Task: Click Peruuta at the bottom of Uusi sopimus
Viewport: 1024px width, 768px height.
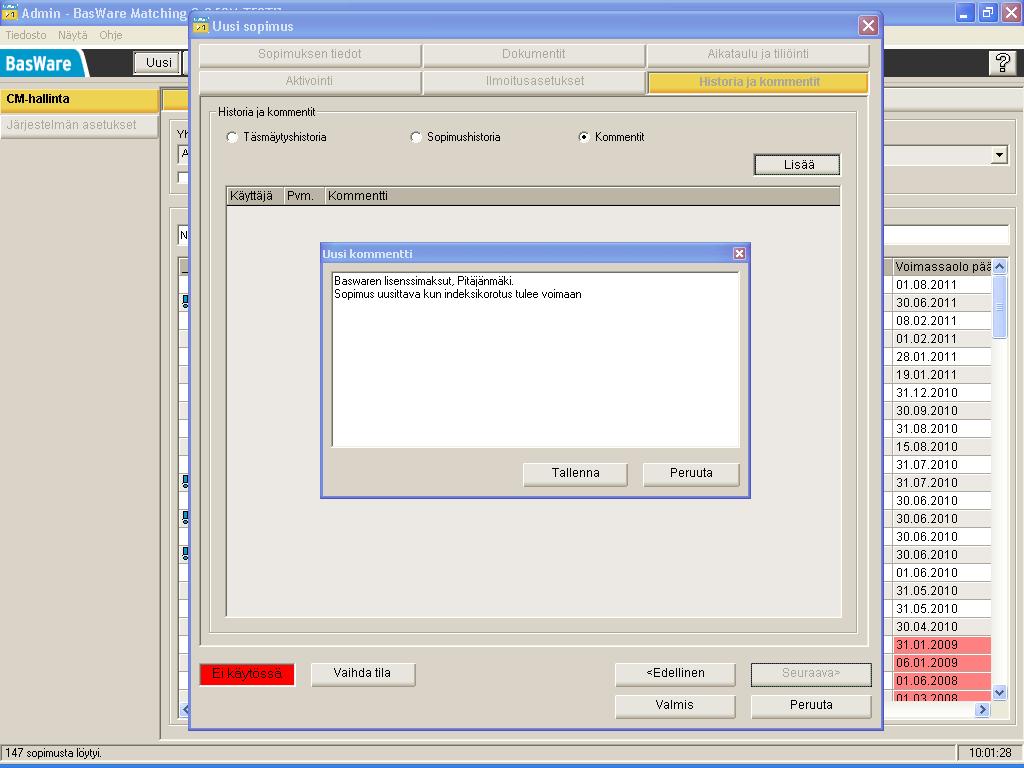Action: tap(811, 705)
